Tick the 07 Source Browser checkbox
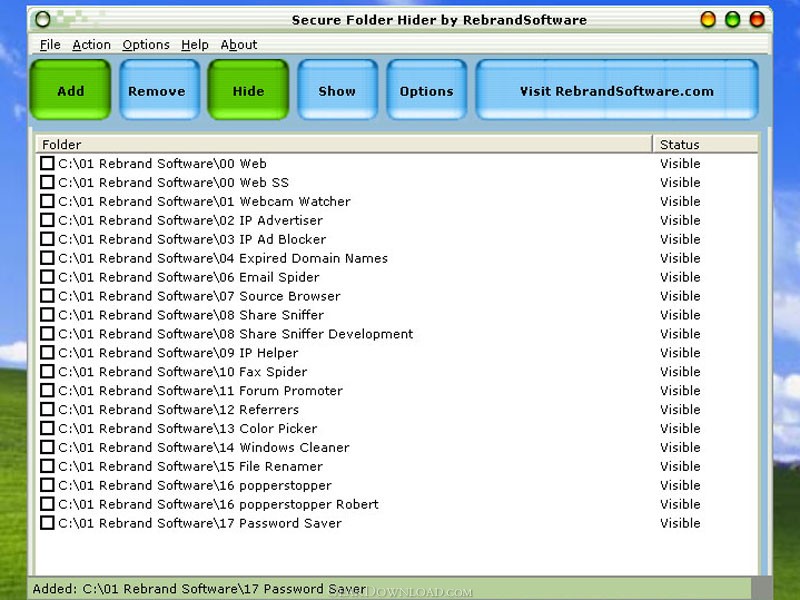Viewport: 800px width, 600px height. pos(47,295)
